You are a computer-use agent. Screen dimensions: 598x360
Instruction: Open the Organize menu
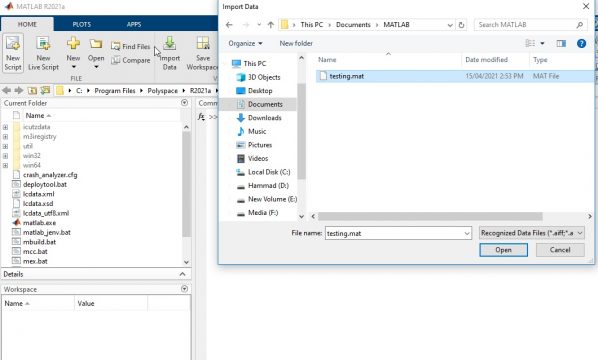245,43
